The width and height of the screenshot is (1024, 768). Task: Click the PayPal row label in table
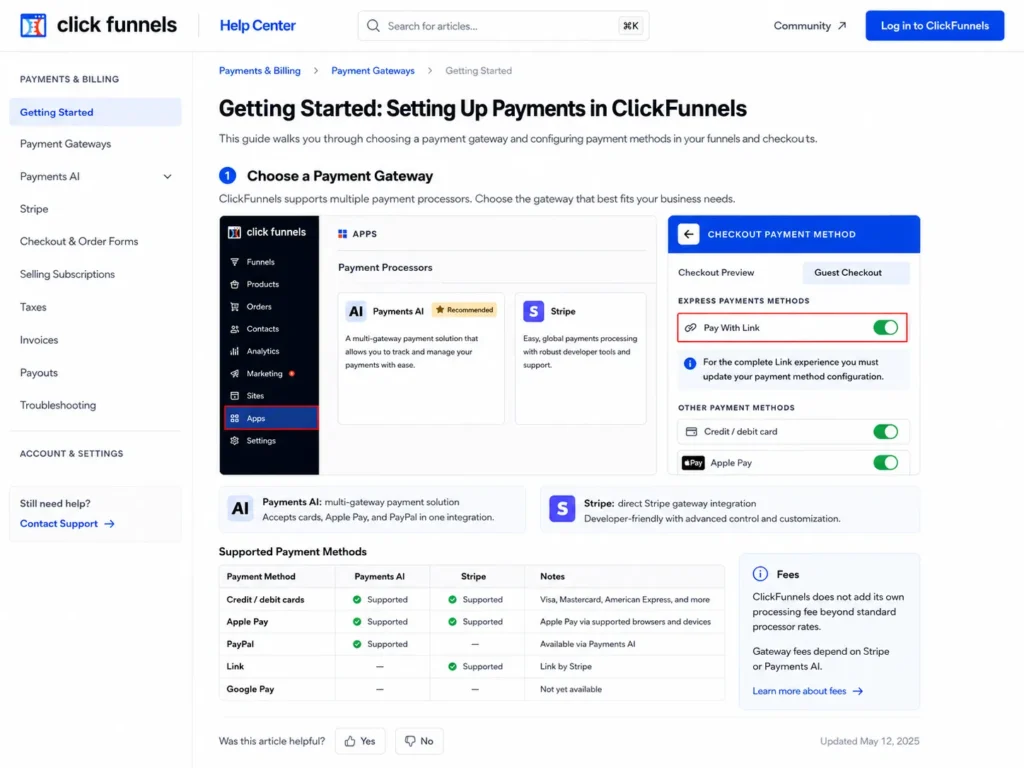[240, 644]
